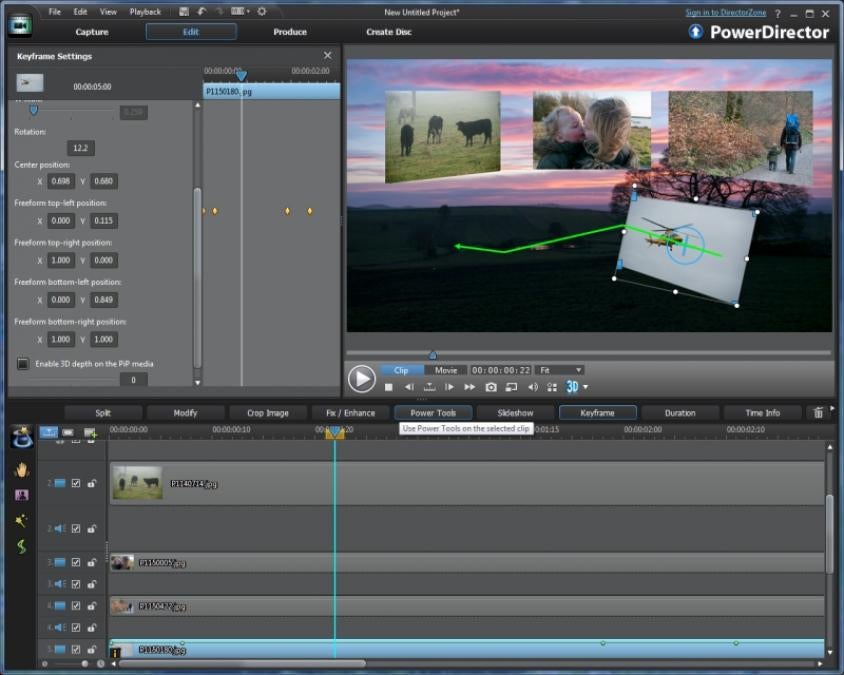
Task: Sign in to DirectorZone link
Action: coord(726,12)
